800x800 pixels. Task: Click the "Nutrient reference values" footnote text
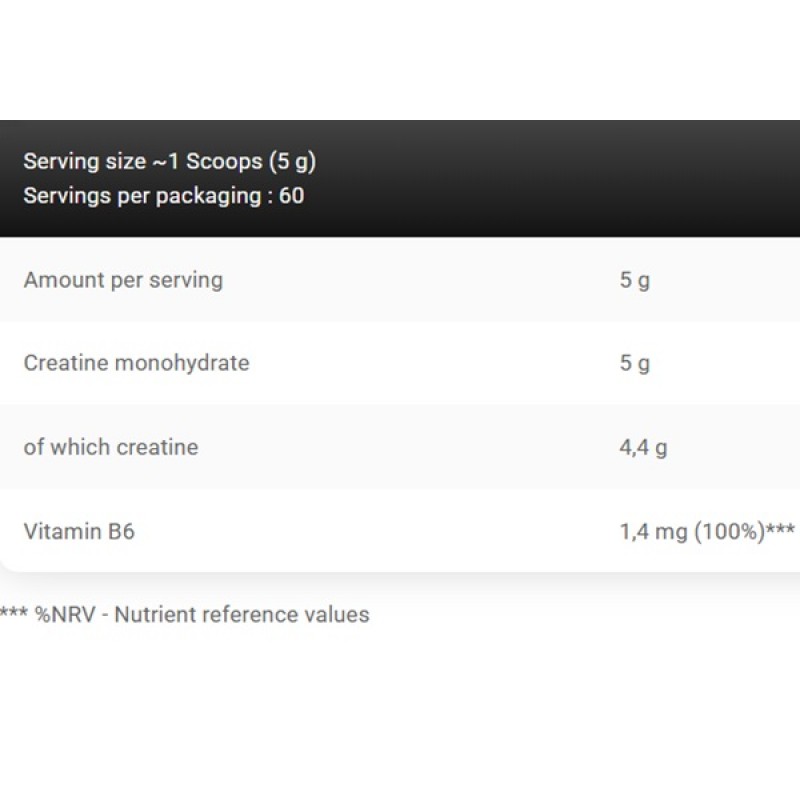click(x=241, y=615)
